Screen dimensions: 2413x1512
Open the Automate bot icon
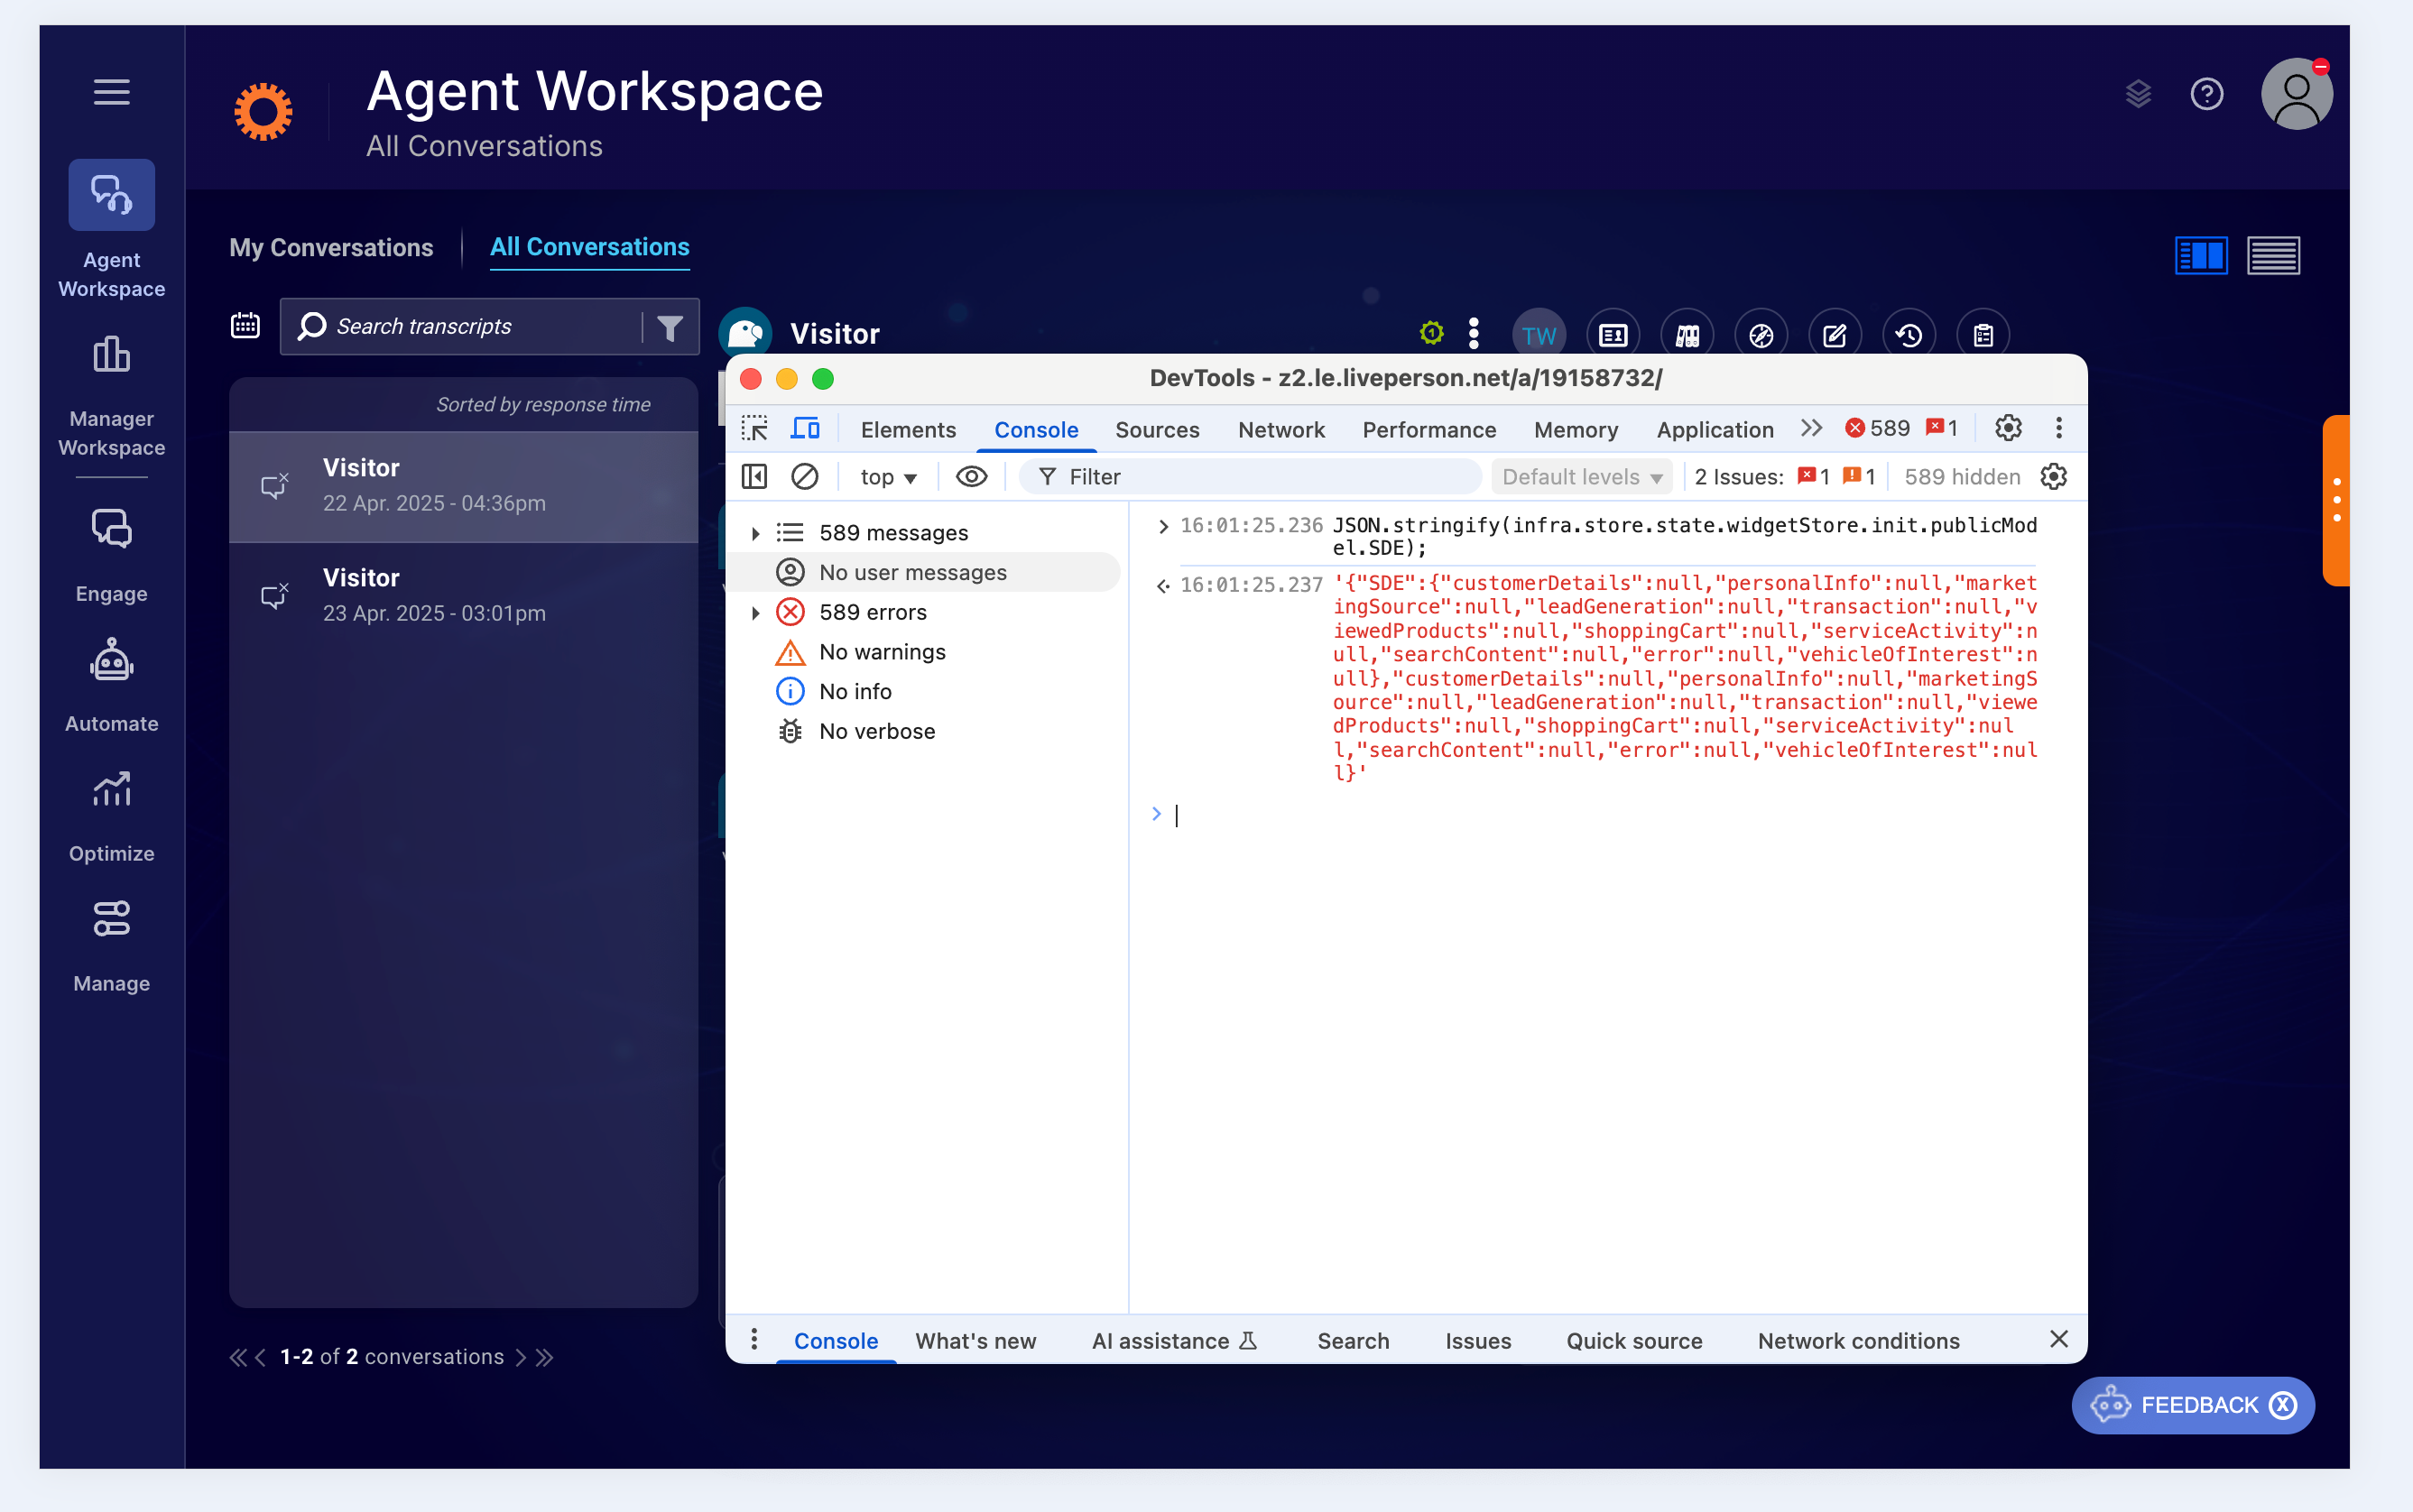coord(111,661)
